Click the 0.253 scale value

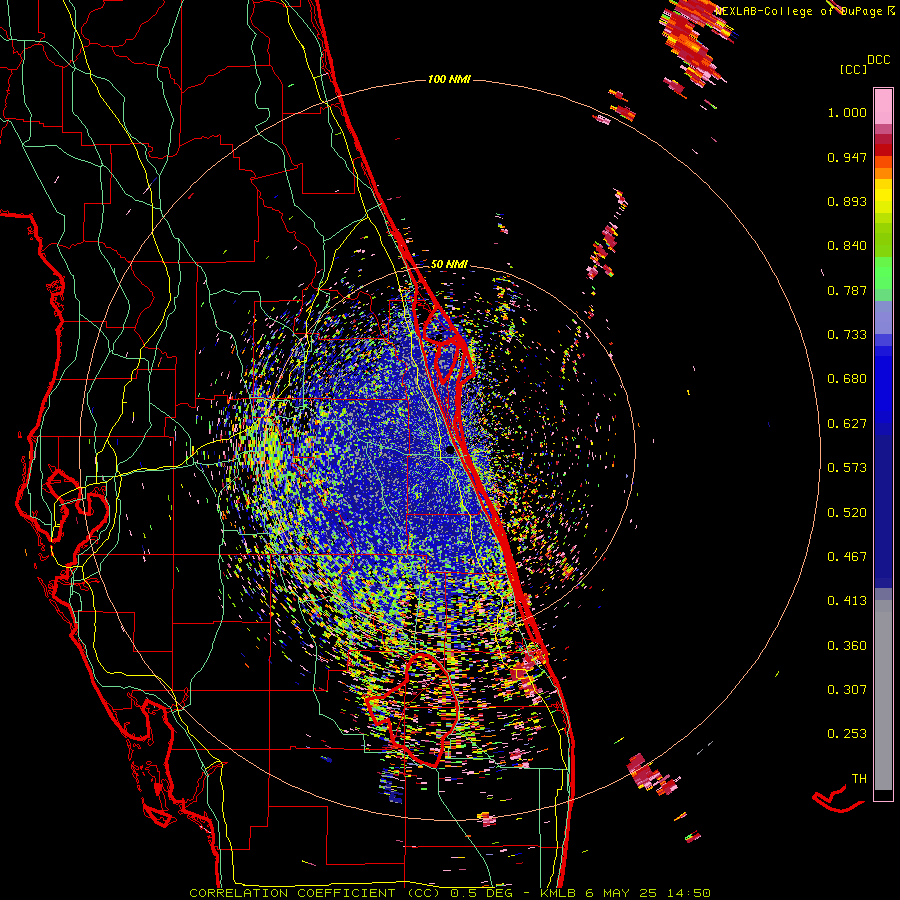coord(847,734)
